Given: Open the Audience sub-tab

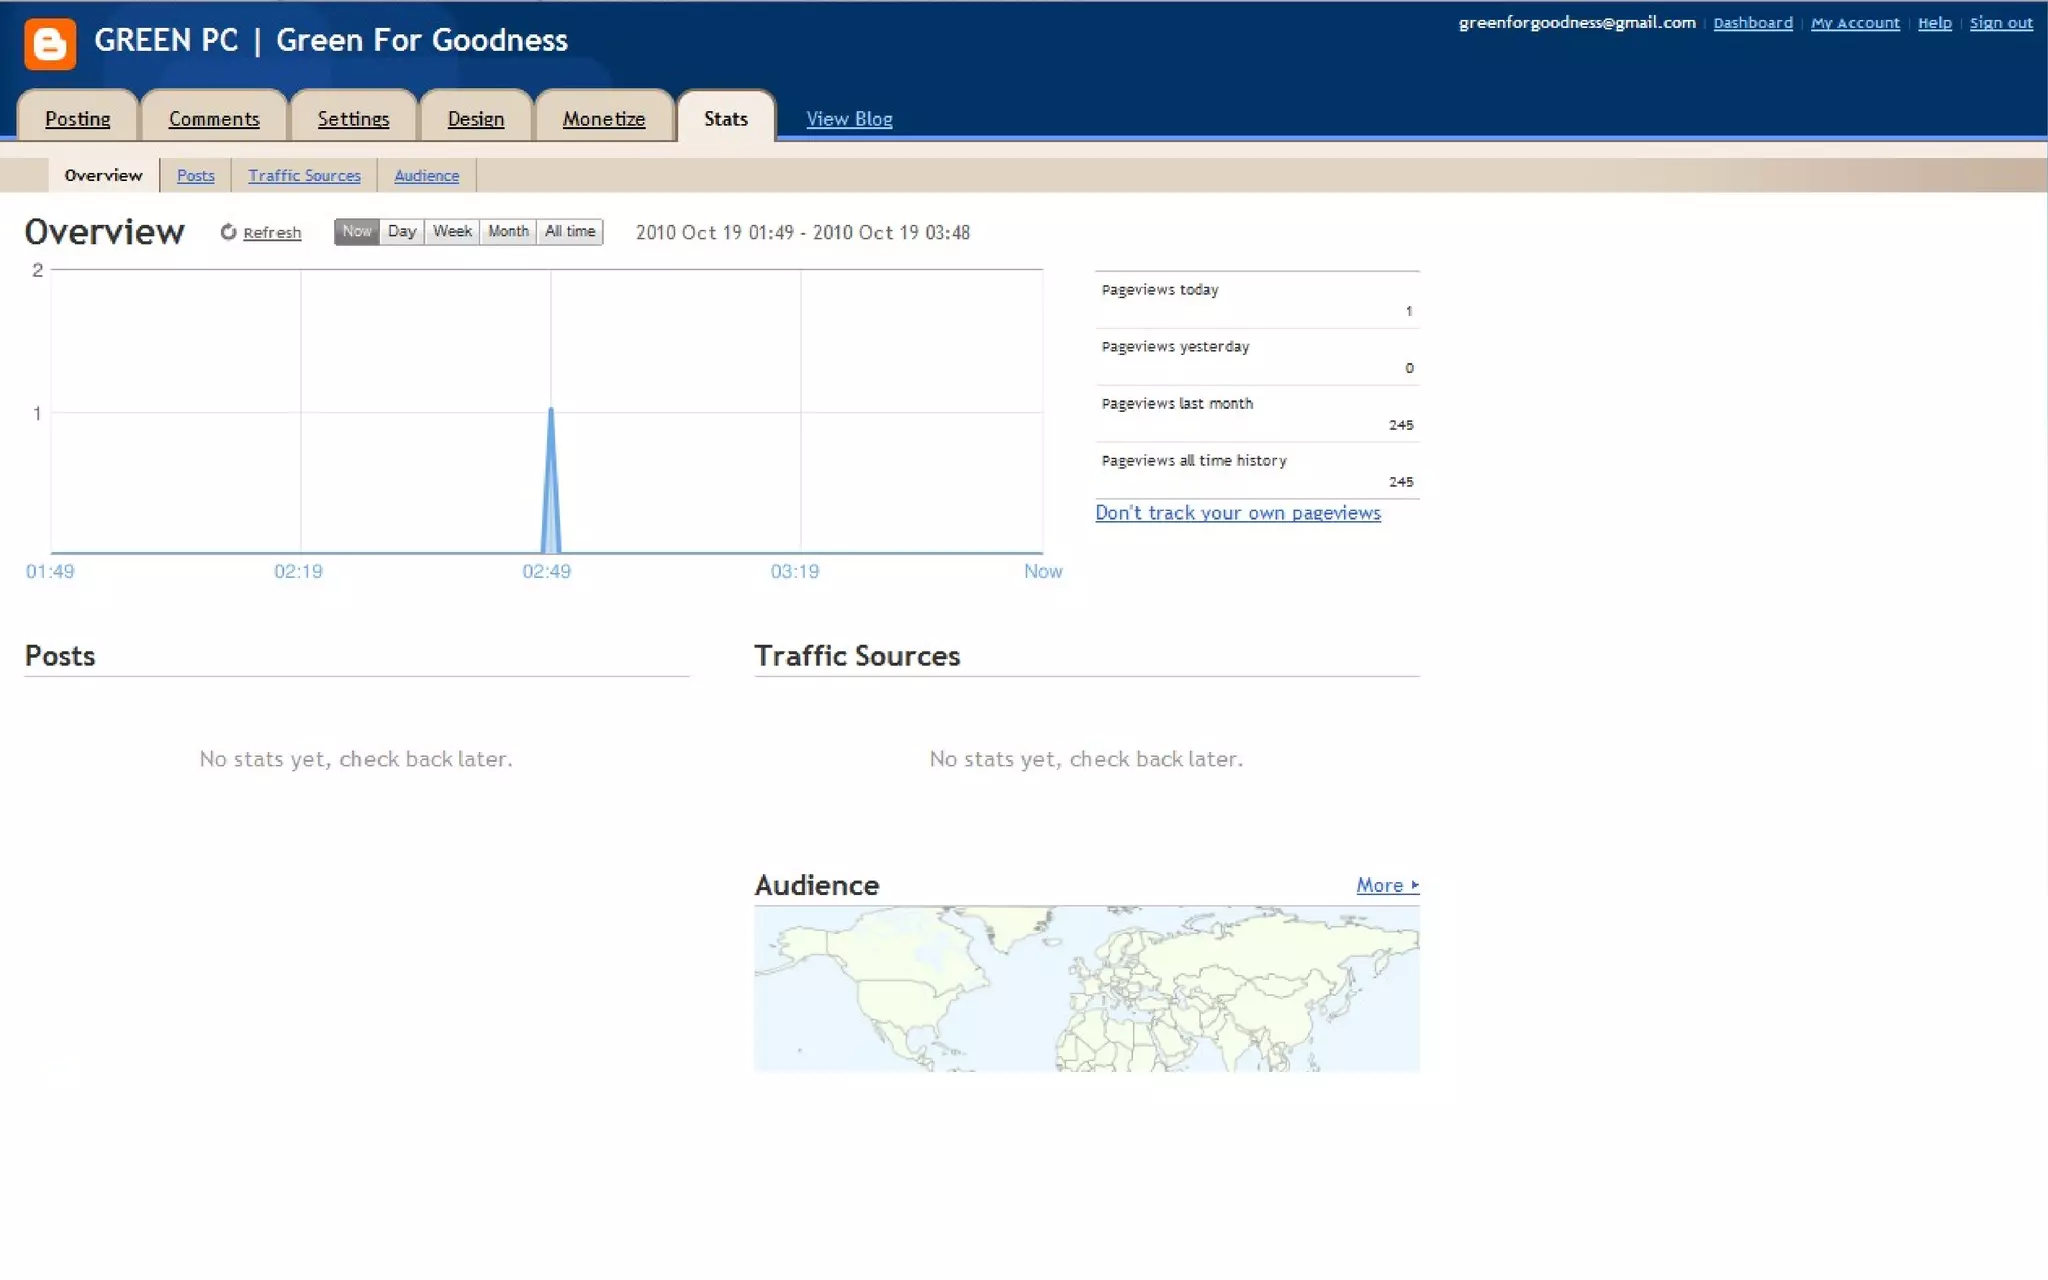Looking at the screenshot, I should pyautogui.click(x=426, y=176).
